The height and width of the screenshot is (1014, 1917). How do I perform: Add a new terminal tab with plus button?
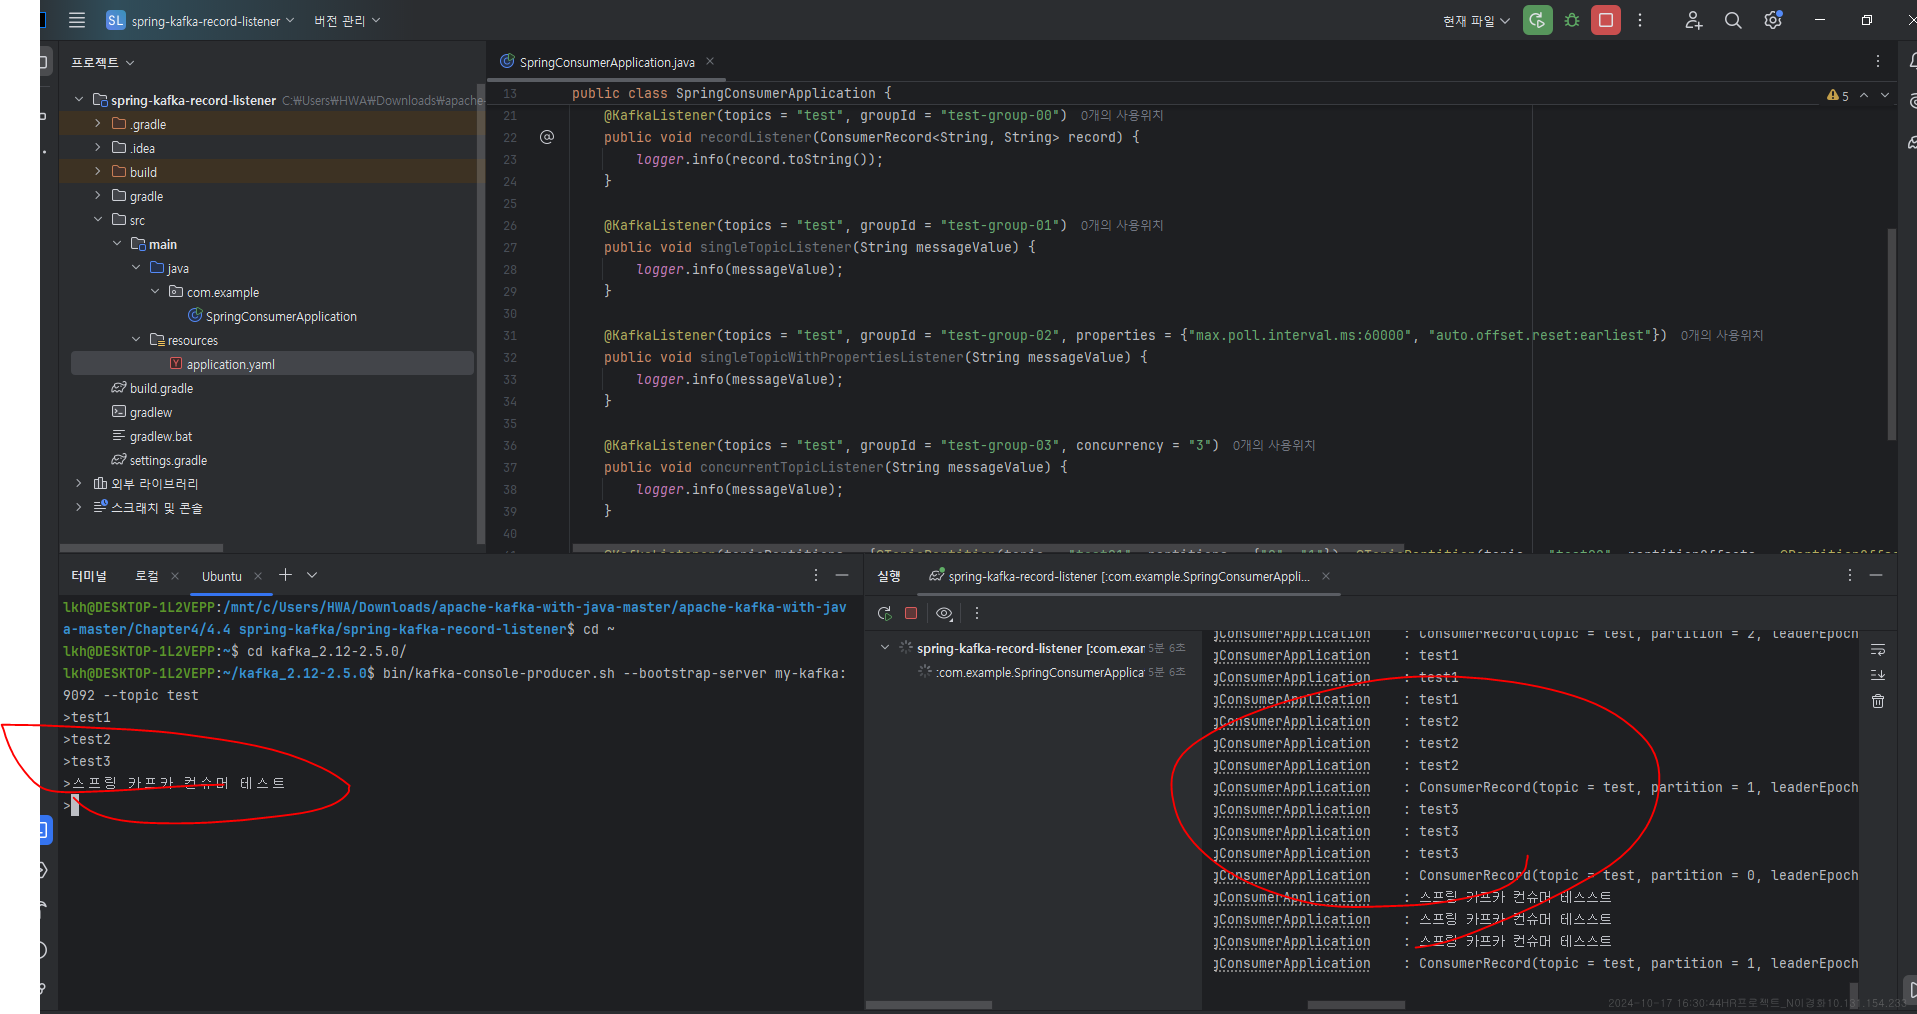[x=285, y=575]
